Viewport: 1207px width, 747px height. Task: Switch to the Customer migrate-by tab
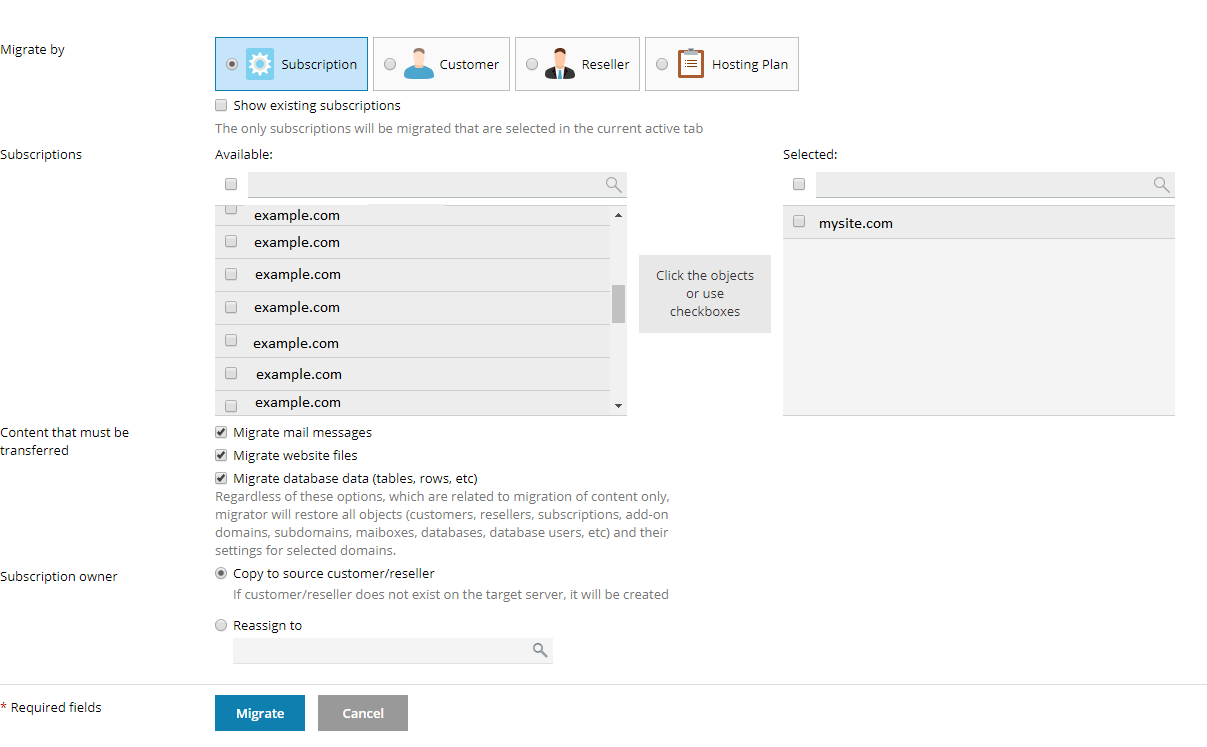tap(441, 63)
